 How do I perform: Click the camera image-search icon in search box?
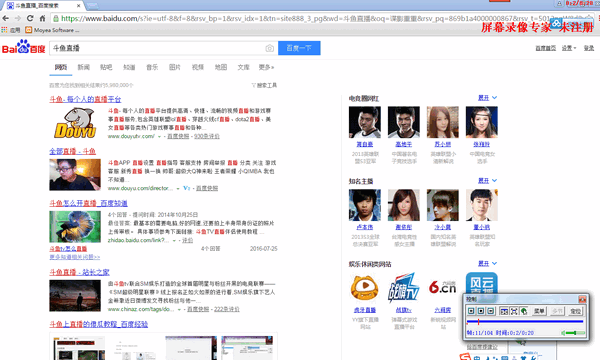coord(269,48)
